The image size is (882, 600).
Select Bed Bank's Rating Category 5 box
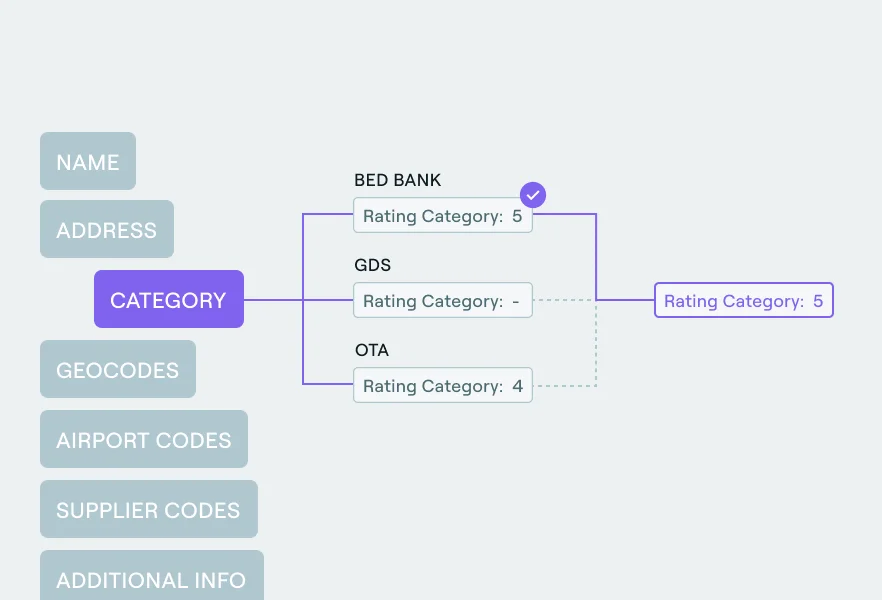[443, 216]
